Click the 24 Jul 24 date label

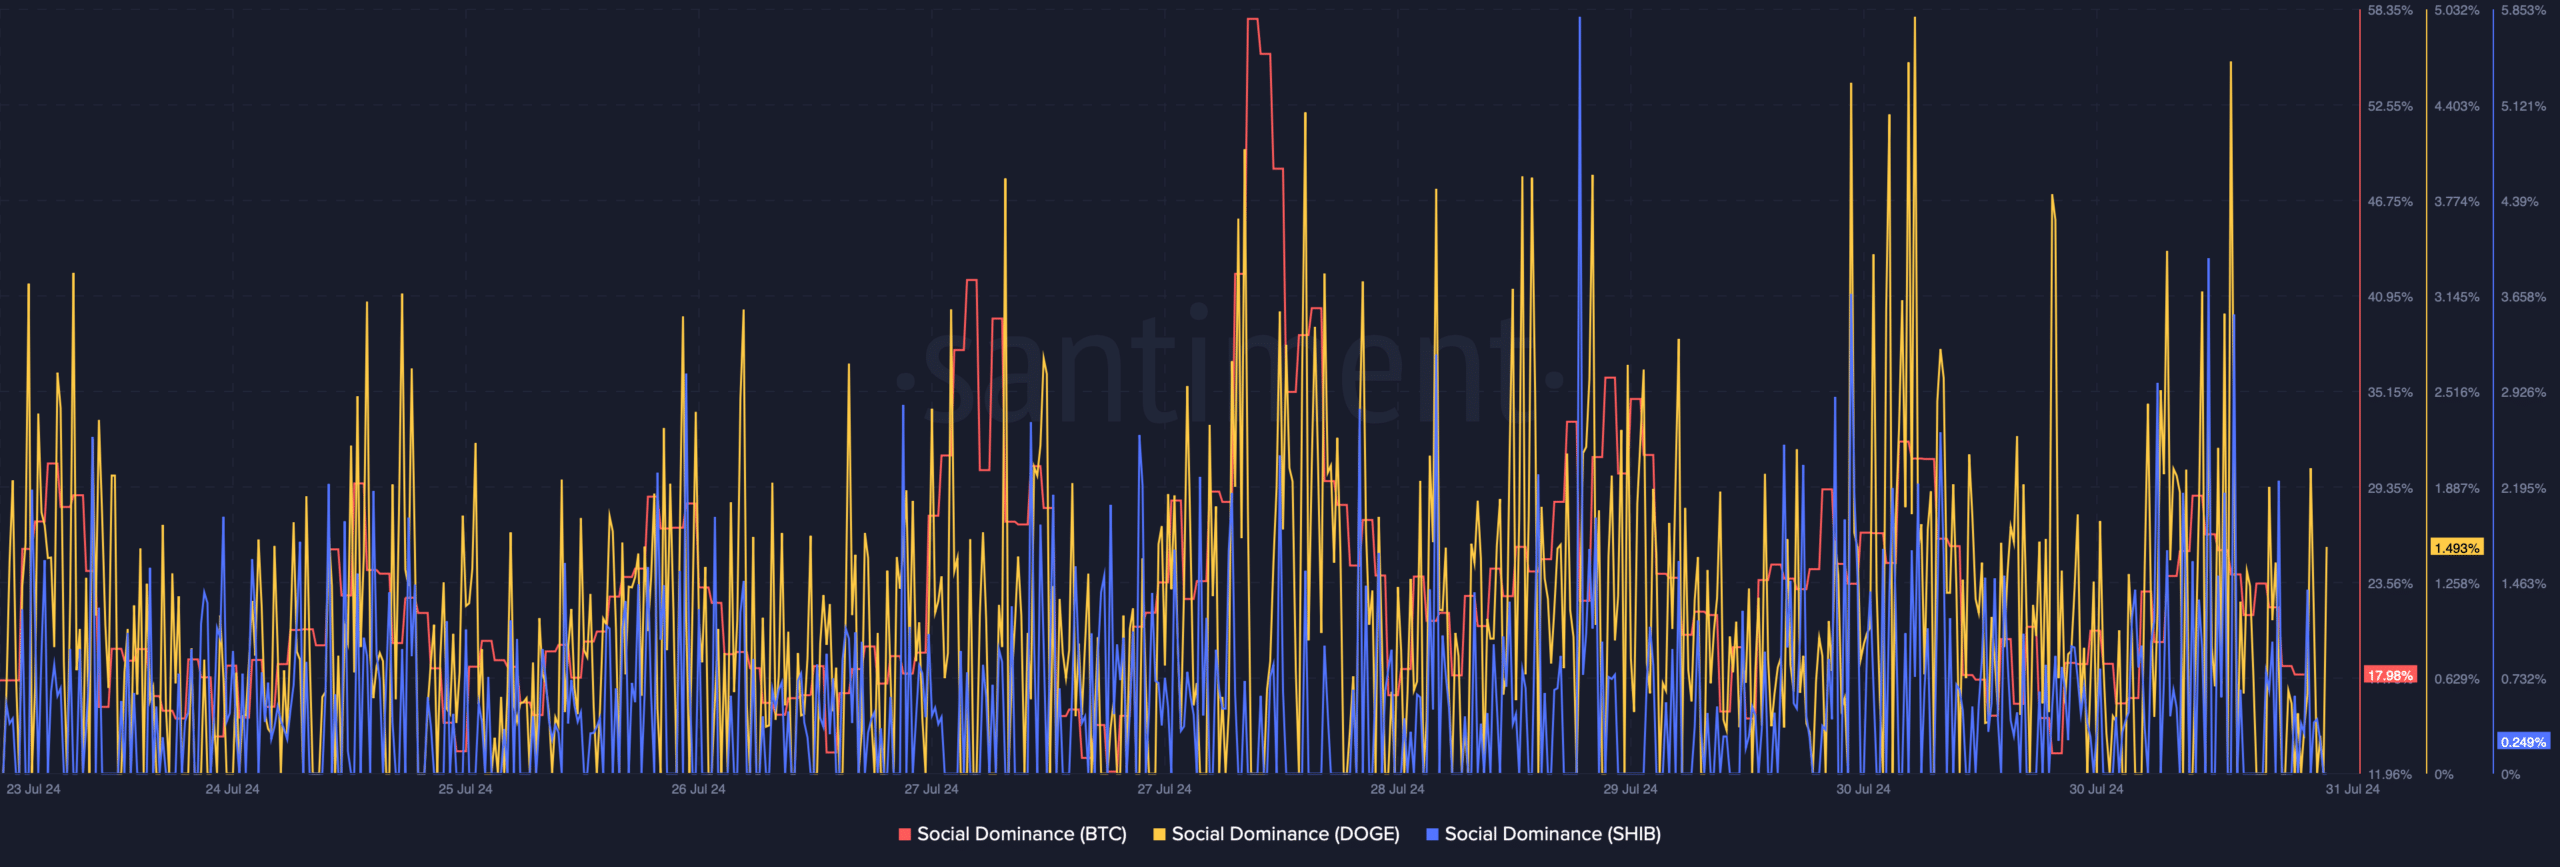(232, 789)
